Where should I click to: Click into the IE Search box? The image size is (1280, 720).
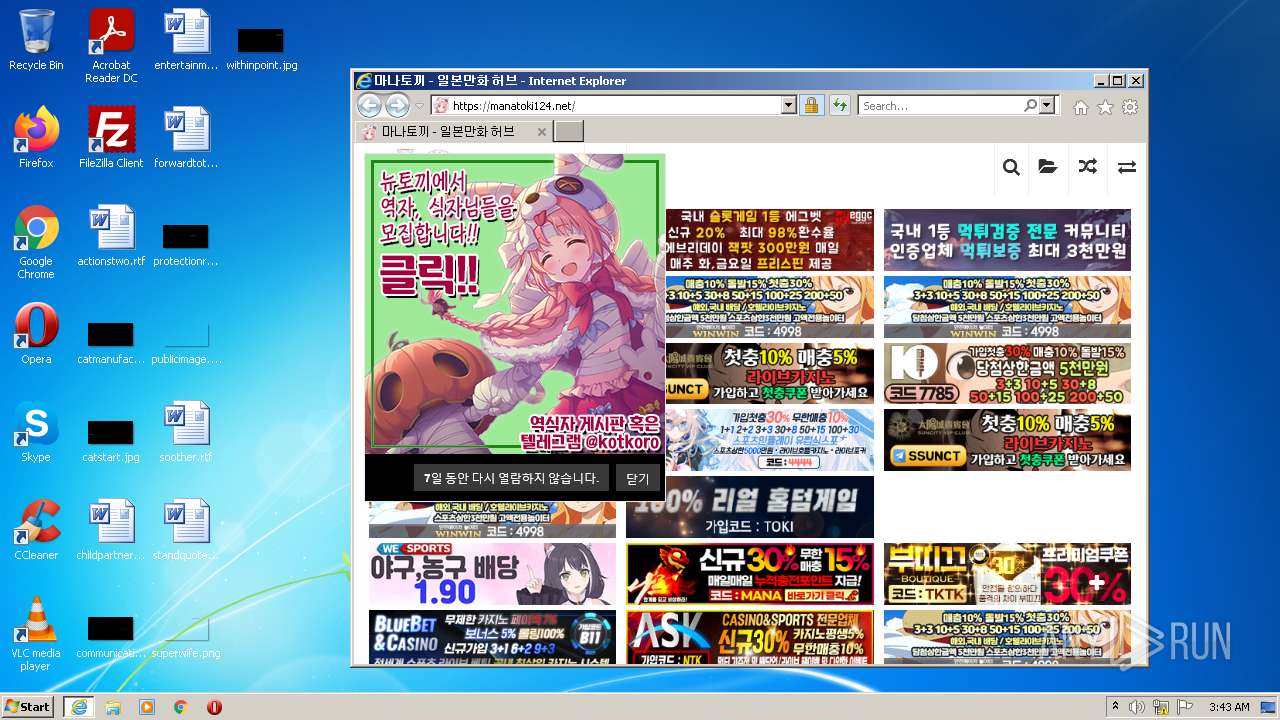pyautogui.click(x=940, y=105)
